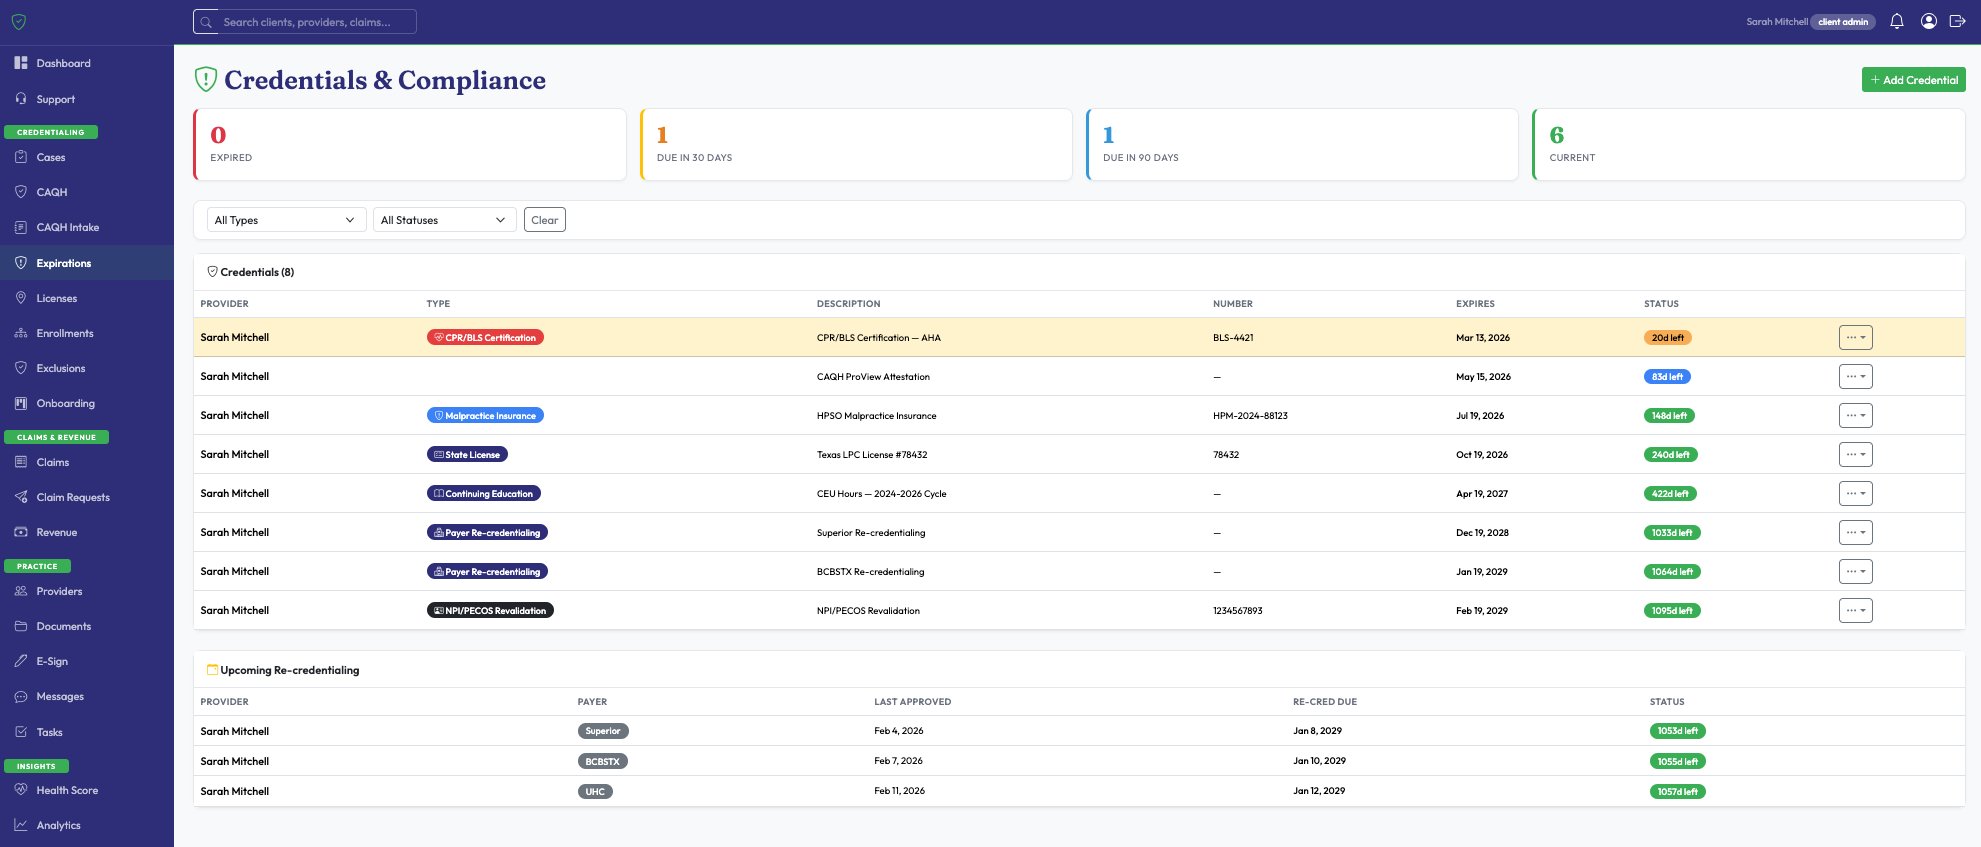Open actions menu for CPR/BLS Certification row
The height and width of the screenshot is (847, 1981).
(1855, 338)
